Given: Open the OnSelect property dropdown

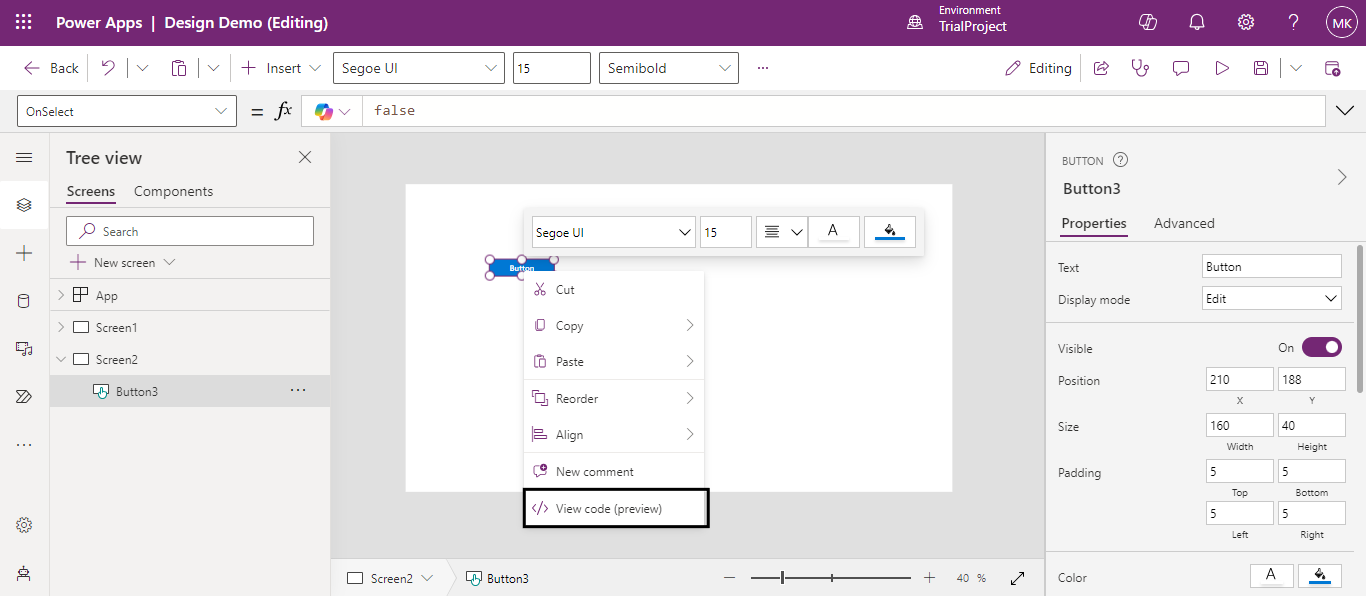Looking at the screenshot, I should tap(127, 112).
